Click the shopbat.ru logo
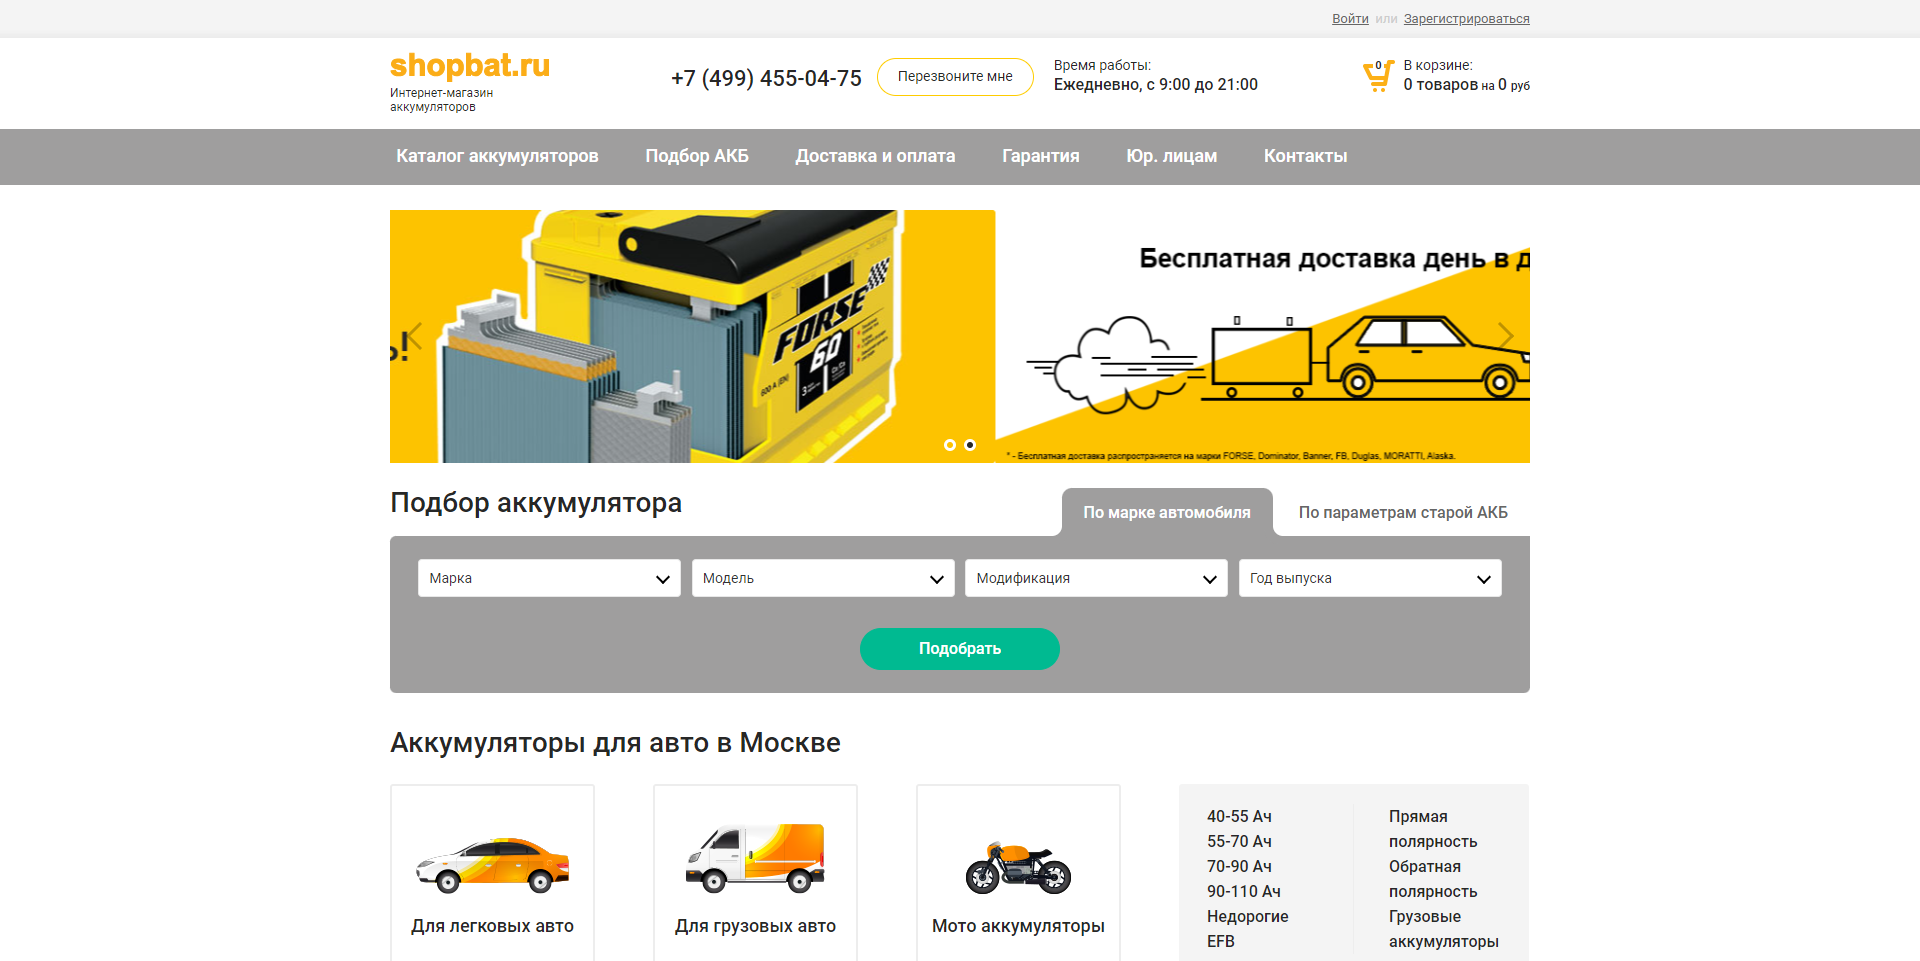Screen dimensions: 1920x961 click(x=469, y=67)
